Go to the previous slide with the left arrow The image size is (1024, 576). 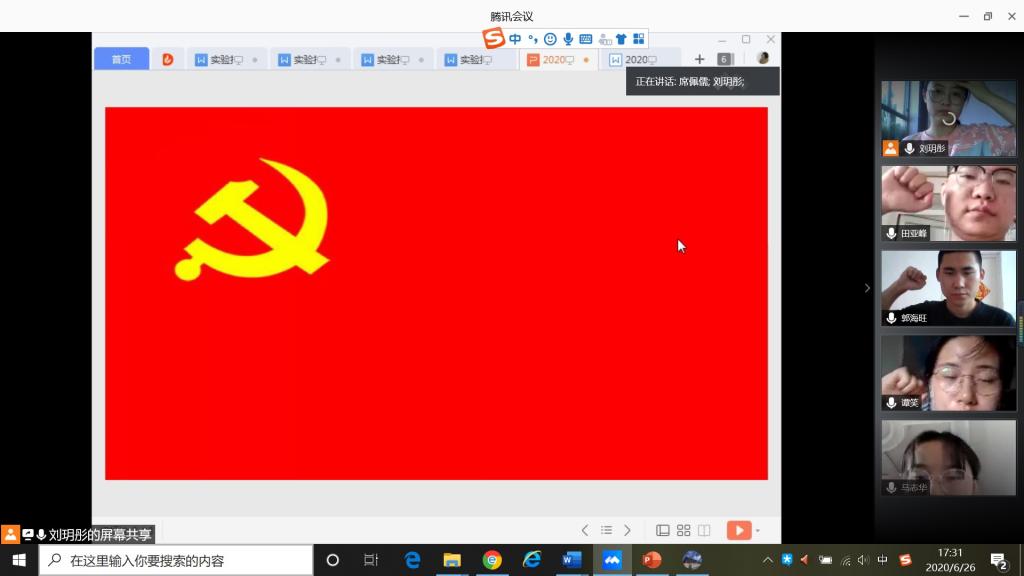click(x=585, y=530)
